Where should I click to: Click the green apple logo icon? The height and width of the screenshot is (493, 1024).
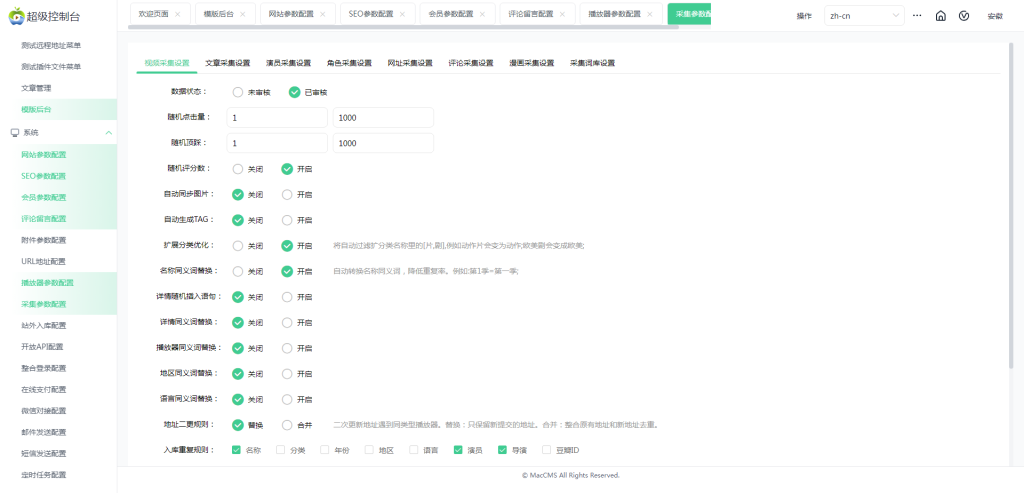click(x=16, y=16)
